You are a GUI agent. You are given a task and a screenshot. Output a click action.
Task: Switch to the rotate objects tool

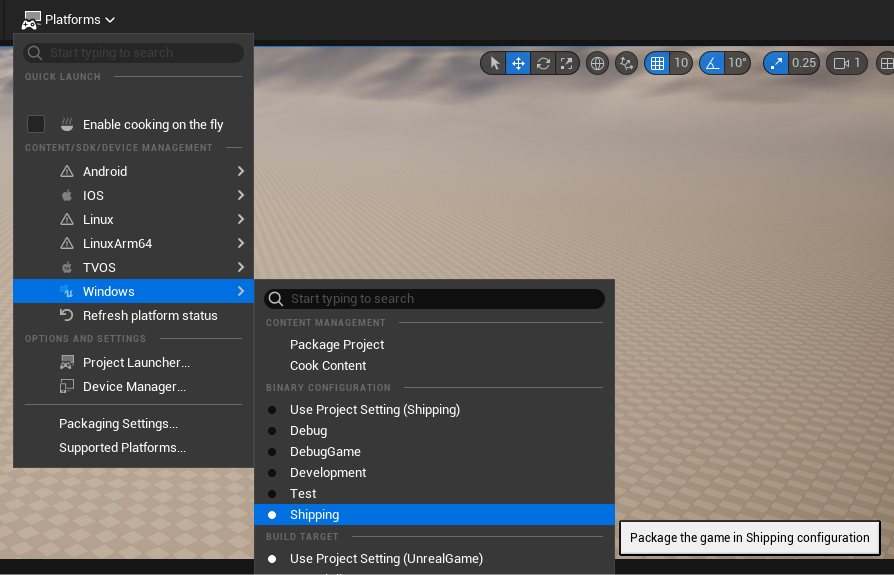543,63
